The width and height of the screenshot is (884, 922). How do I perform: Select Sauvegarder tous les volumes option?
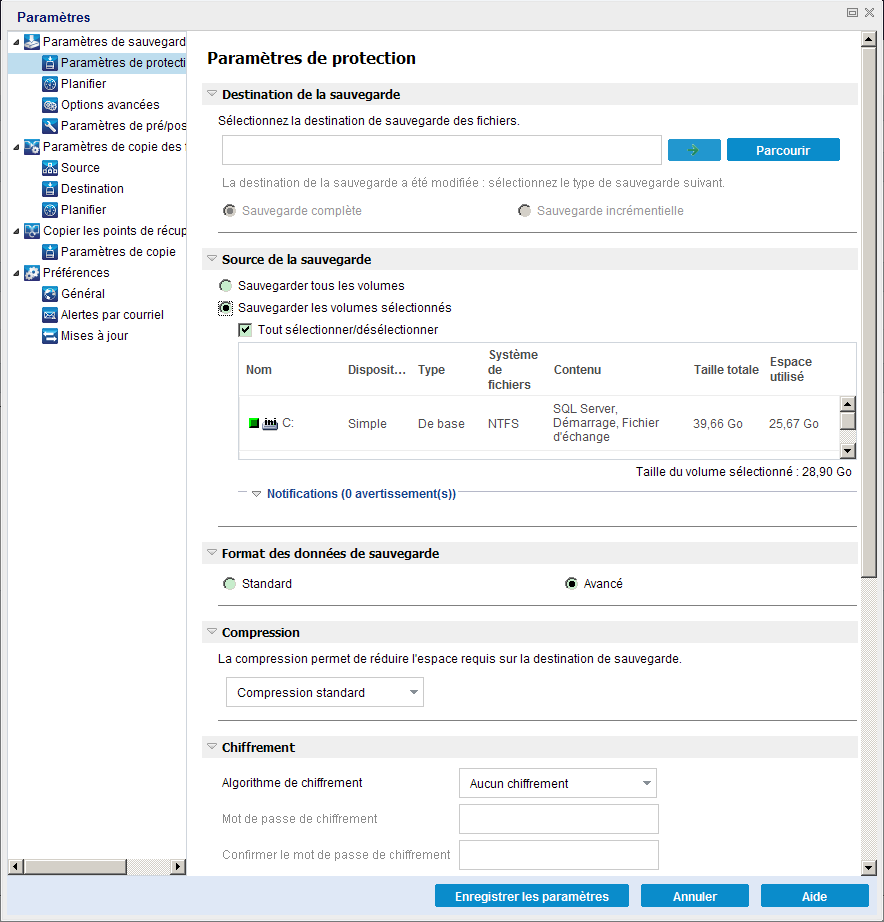click(x=226, y=286)
